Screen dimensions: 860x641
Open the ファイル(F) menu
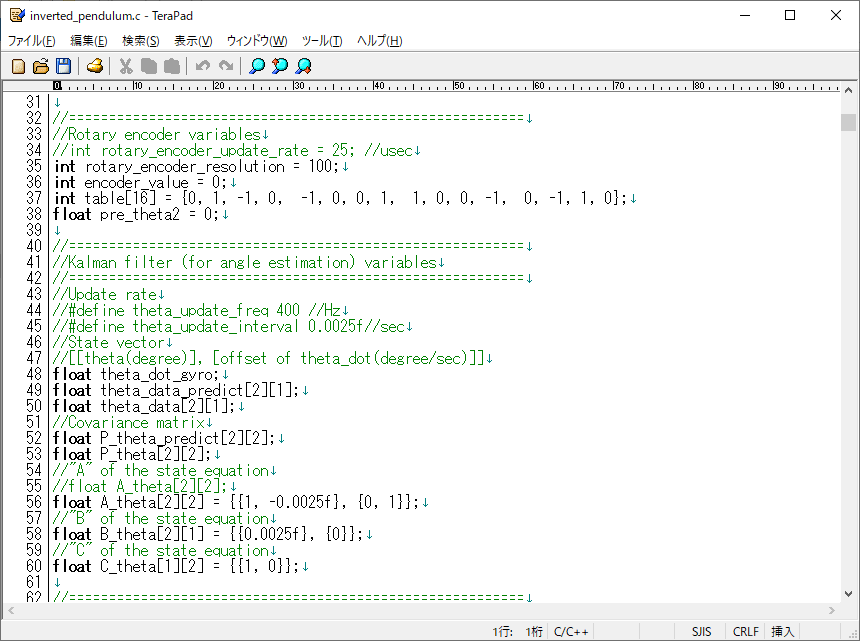click(x=31, y=41)
